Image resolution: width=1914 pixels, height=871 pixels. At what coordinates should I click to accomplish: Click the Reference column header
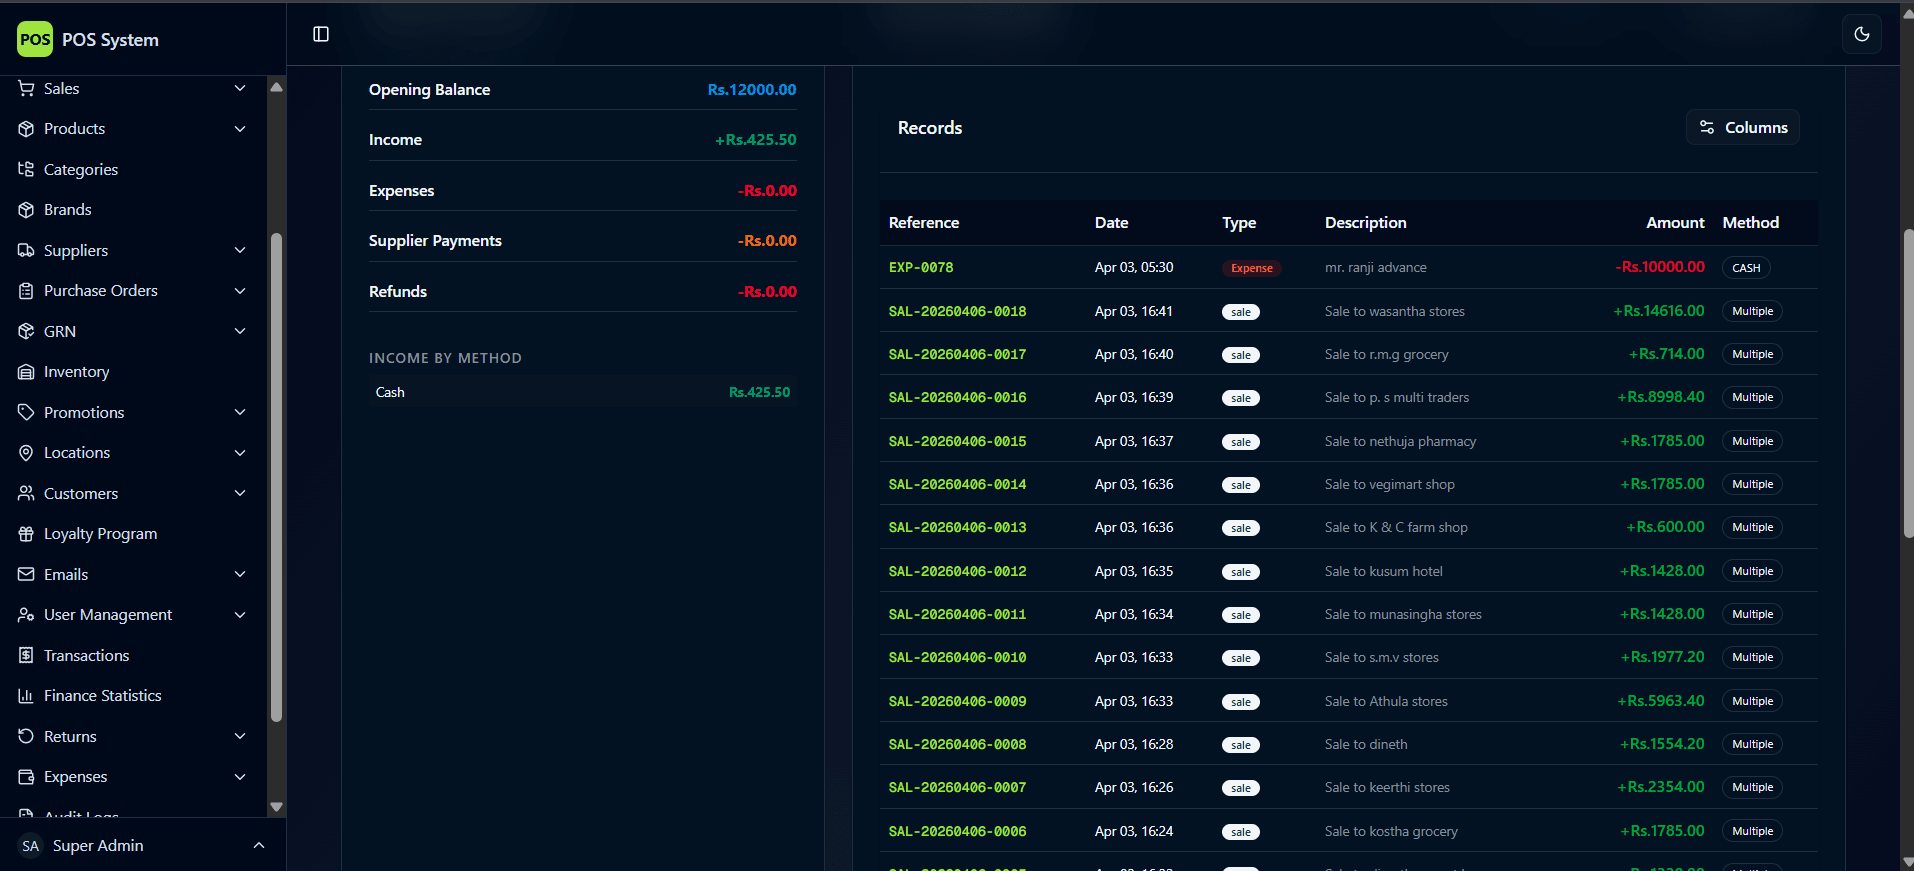click(x=924, y=223)
